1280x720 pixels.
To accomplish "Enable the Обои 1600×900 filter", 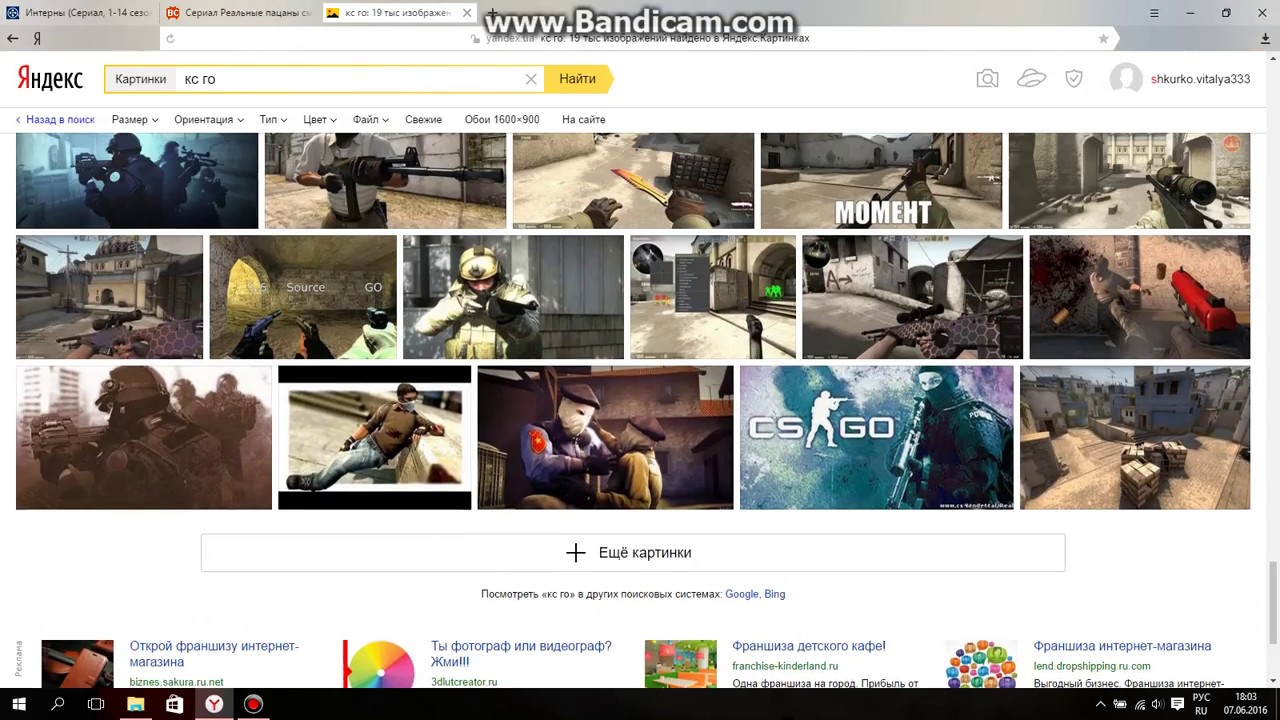I will [502, 119].
